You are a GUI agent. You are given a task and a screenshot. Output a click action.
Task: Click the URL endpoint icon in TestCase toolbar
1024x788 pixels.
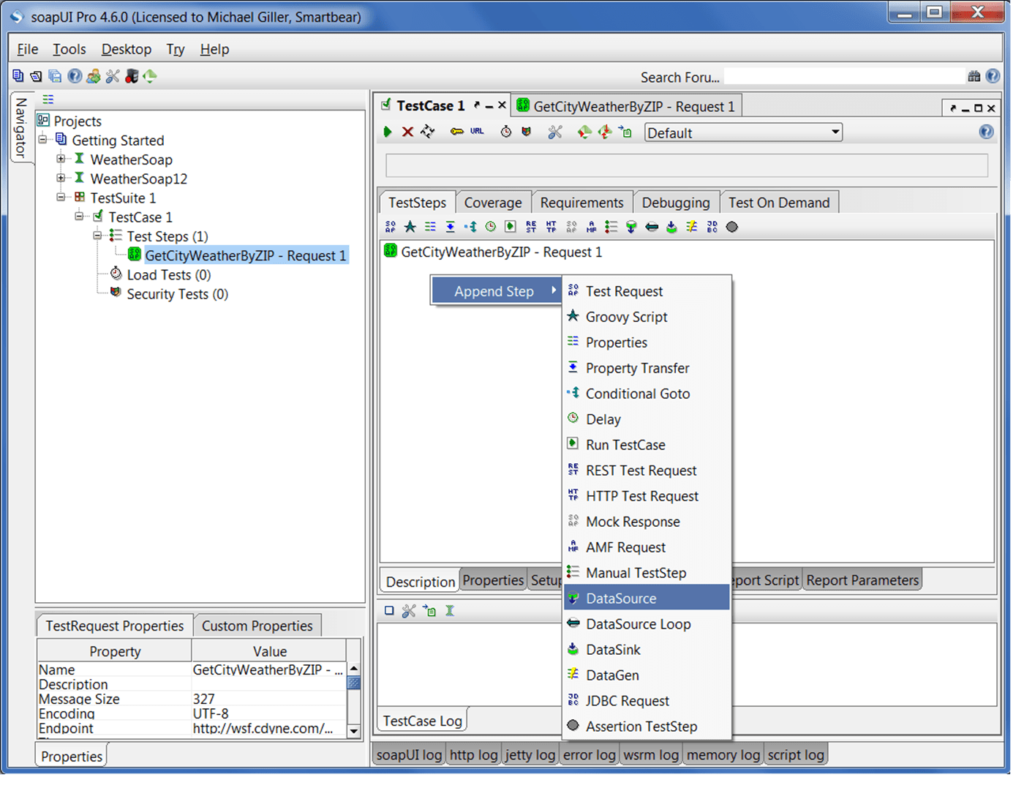(478, 132)
